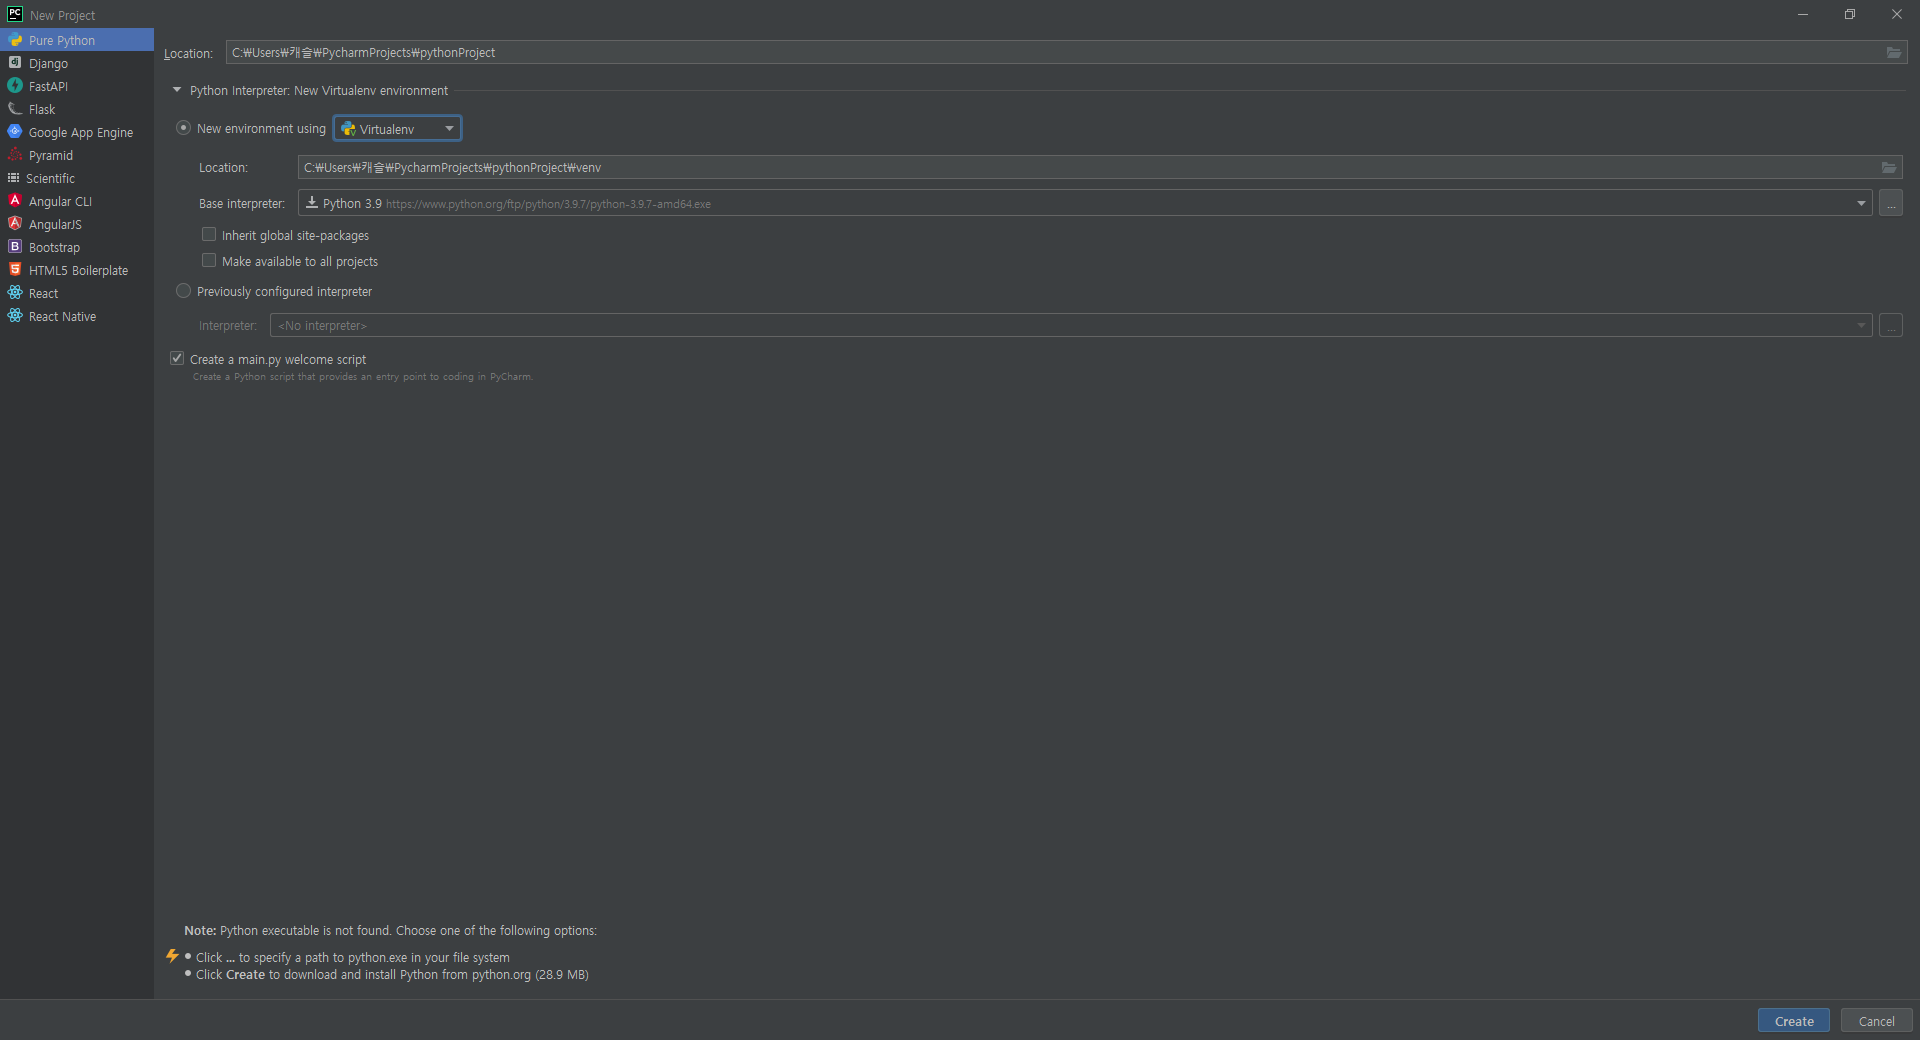Select Pyramid project type
This screenshot has height=1040, width=1920.
tap(77, 155)
